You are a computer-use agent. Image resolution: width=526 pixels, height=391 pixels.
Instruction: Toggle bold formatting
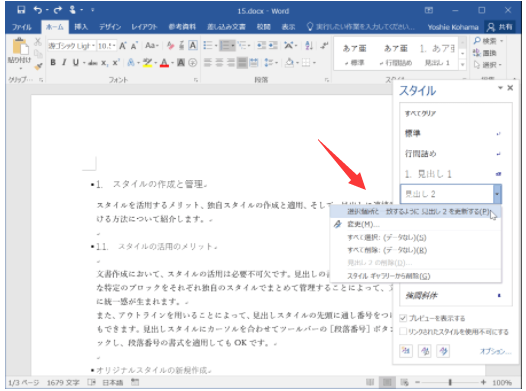click(x=53, y=63)
